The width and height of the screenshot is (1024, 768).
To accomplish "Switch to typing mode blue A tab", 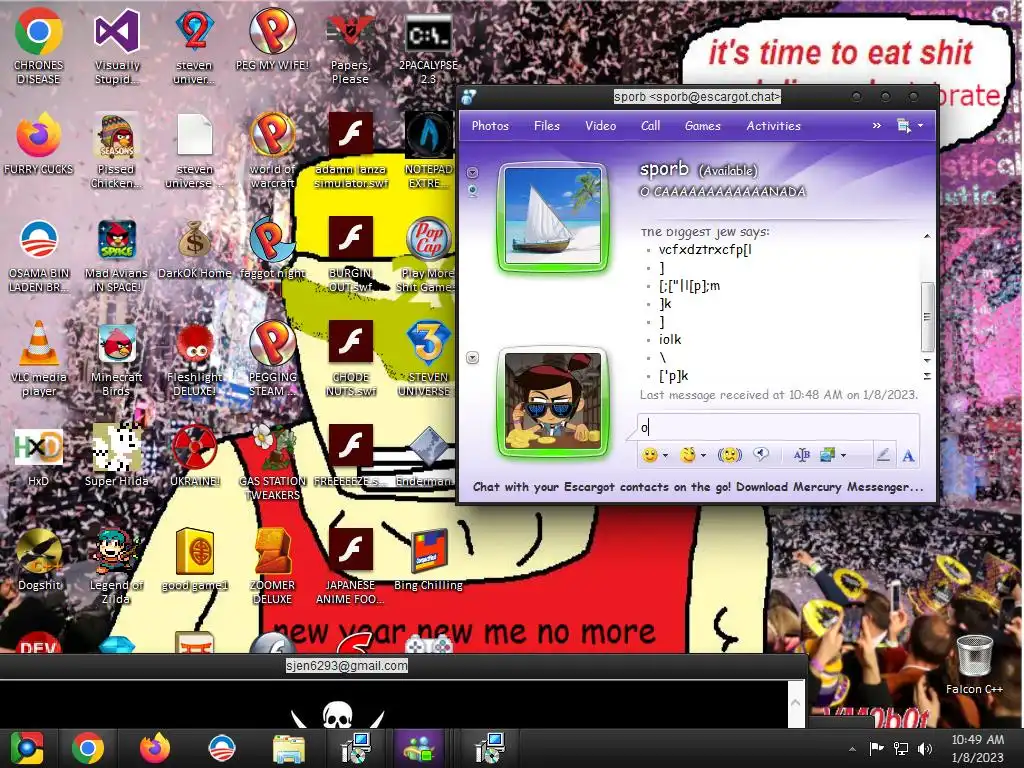I will coord(908,456).
